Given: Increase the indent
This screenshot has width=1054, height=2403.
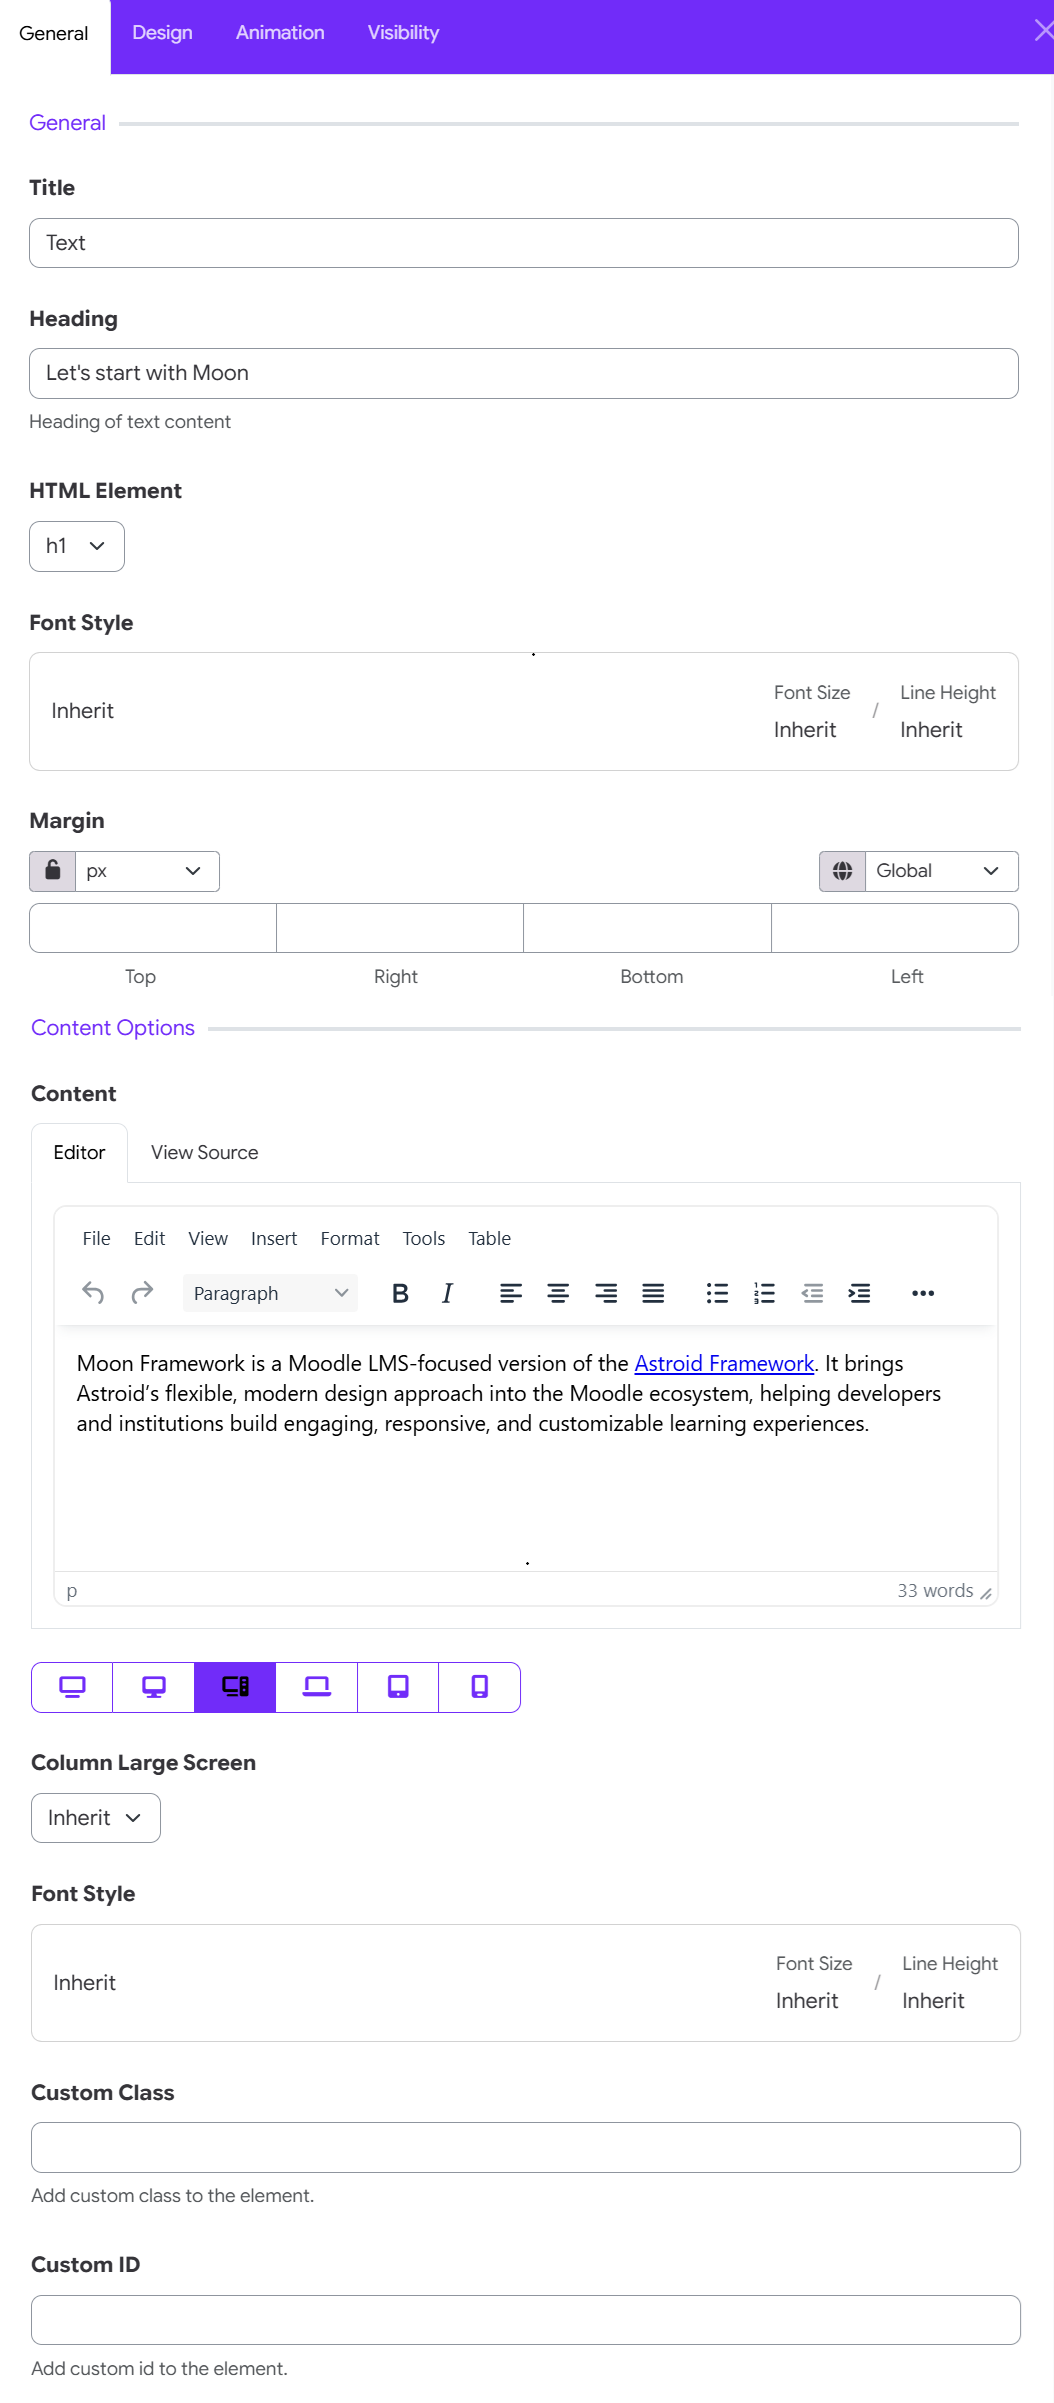Looking at the screenshot, I should point(859,1293).
